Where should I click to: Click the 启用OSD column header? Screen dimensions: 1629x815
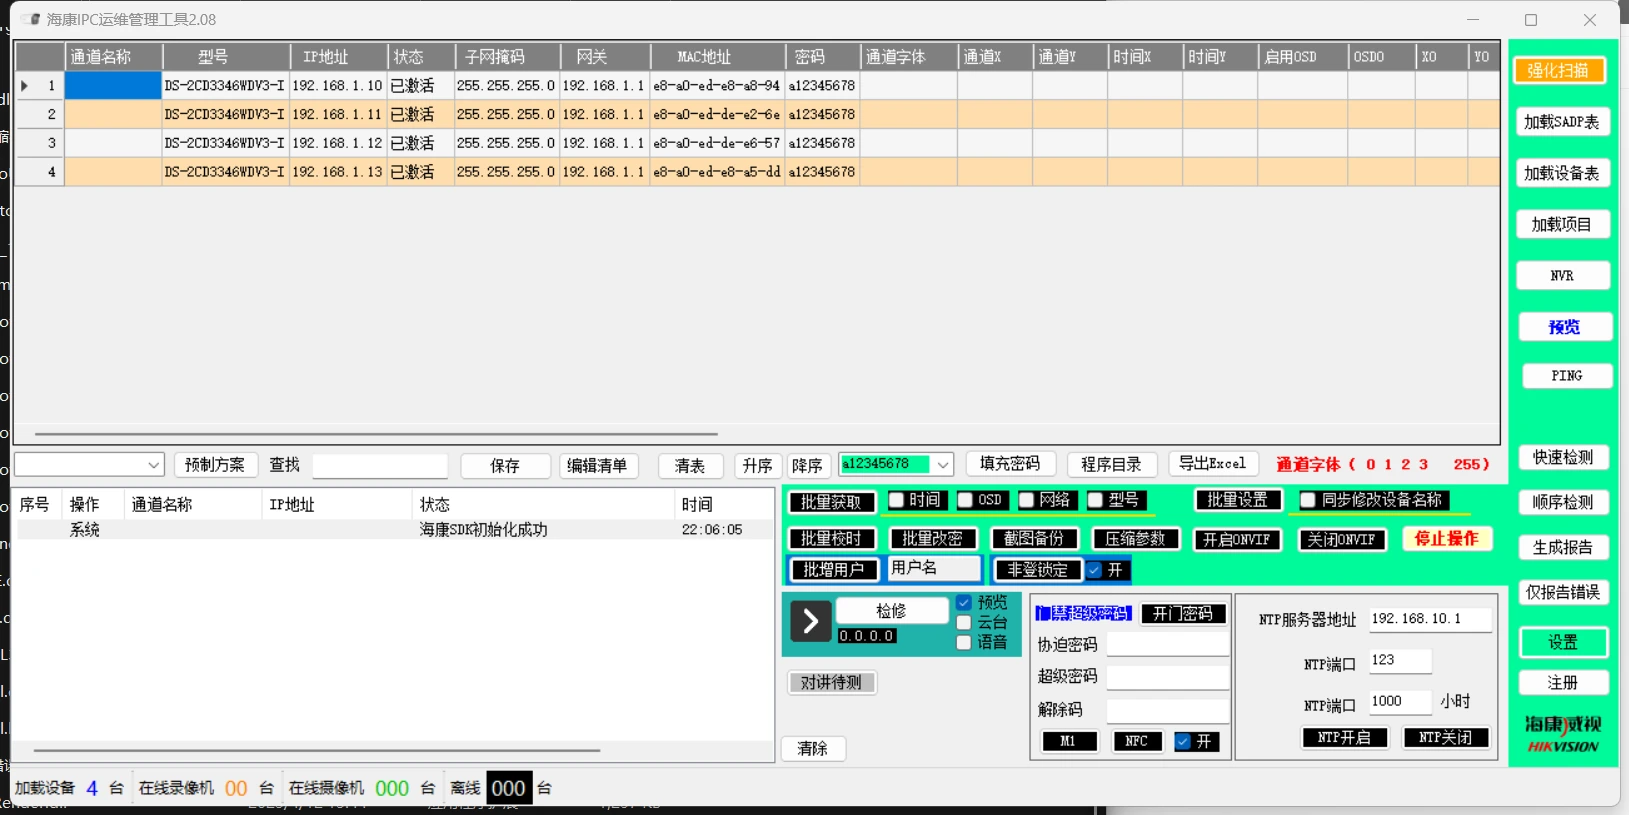pyautogui.click(x=1302, y=57)
